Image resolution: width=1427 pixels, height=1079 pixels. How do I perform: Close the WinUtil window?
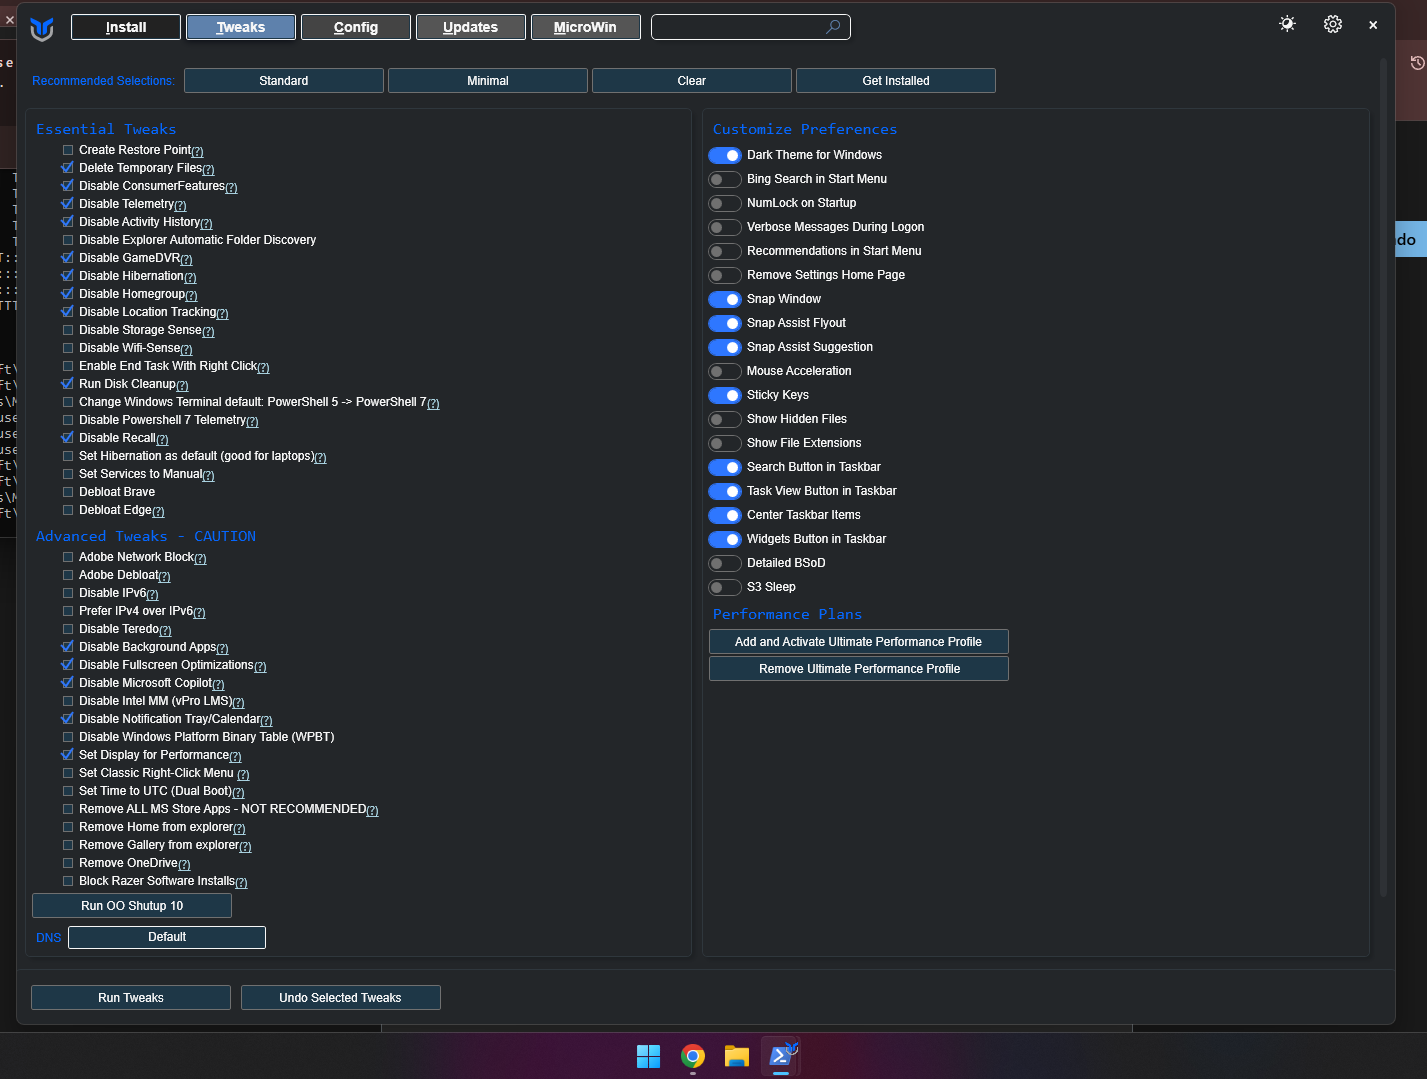click(x=1373, y=25)
